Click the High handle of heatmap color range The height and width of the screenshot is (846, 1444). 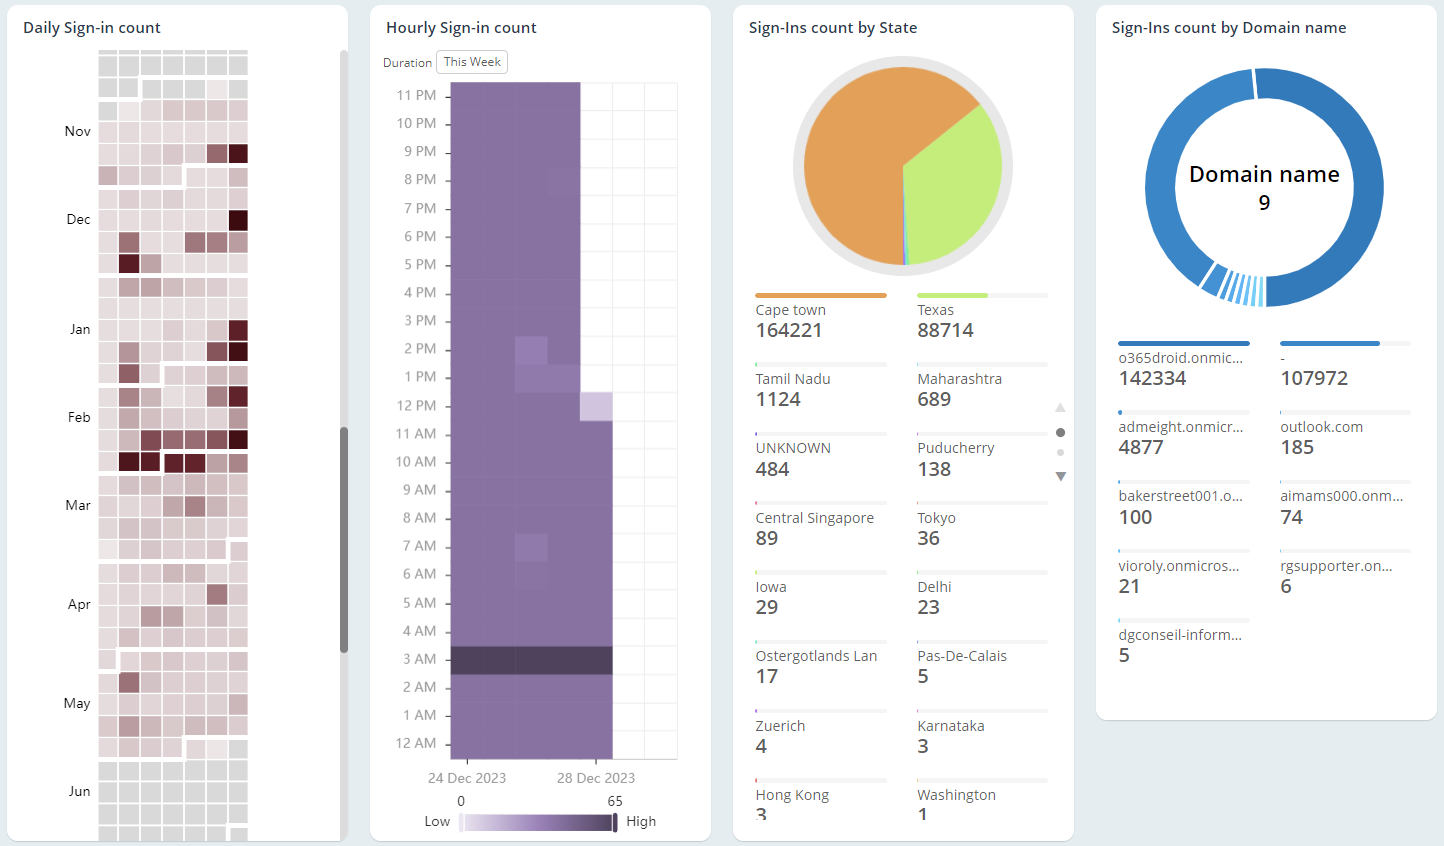tap(614, 822)
